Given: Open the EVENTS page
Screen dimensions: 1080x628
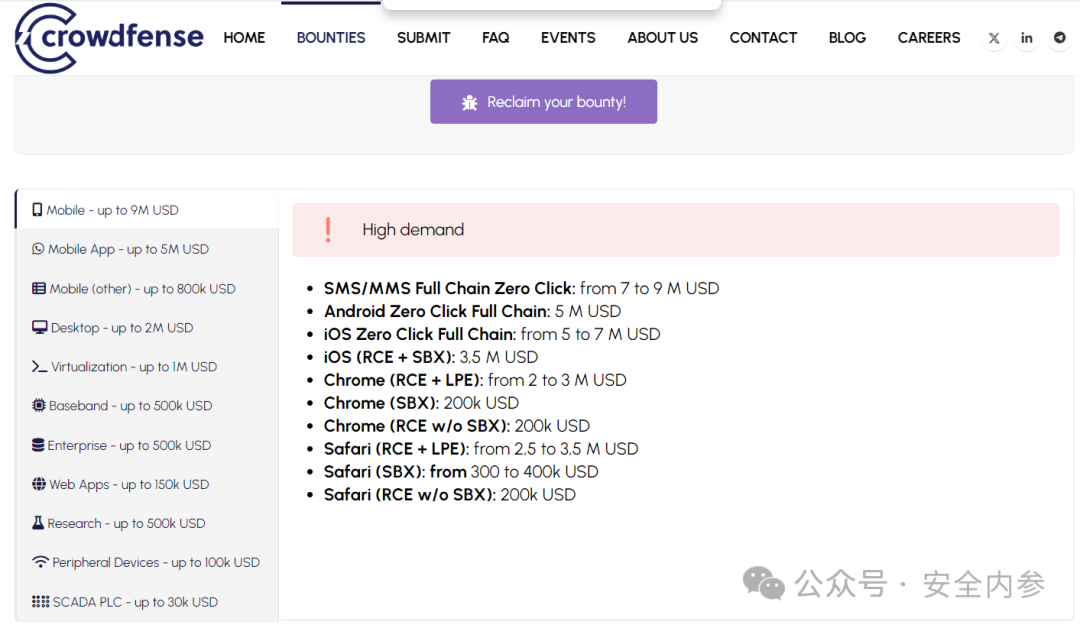Looking at the screenshot, I should [x=568, y=38].
